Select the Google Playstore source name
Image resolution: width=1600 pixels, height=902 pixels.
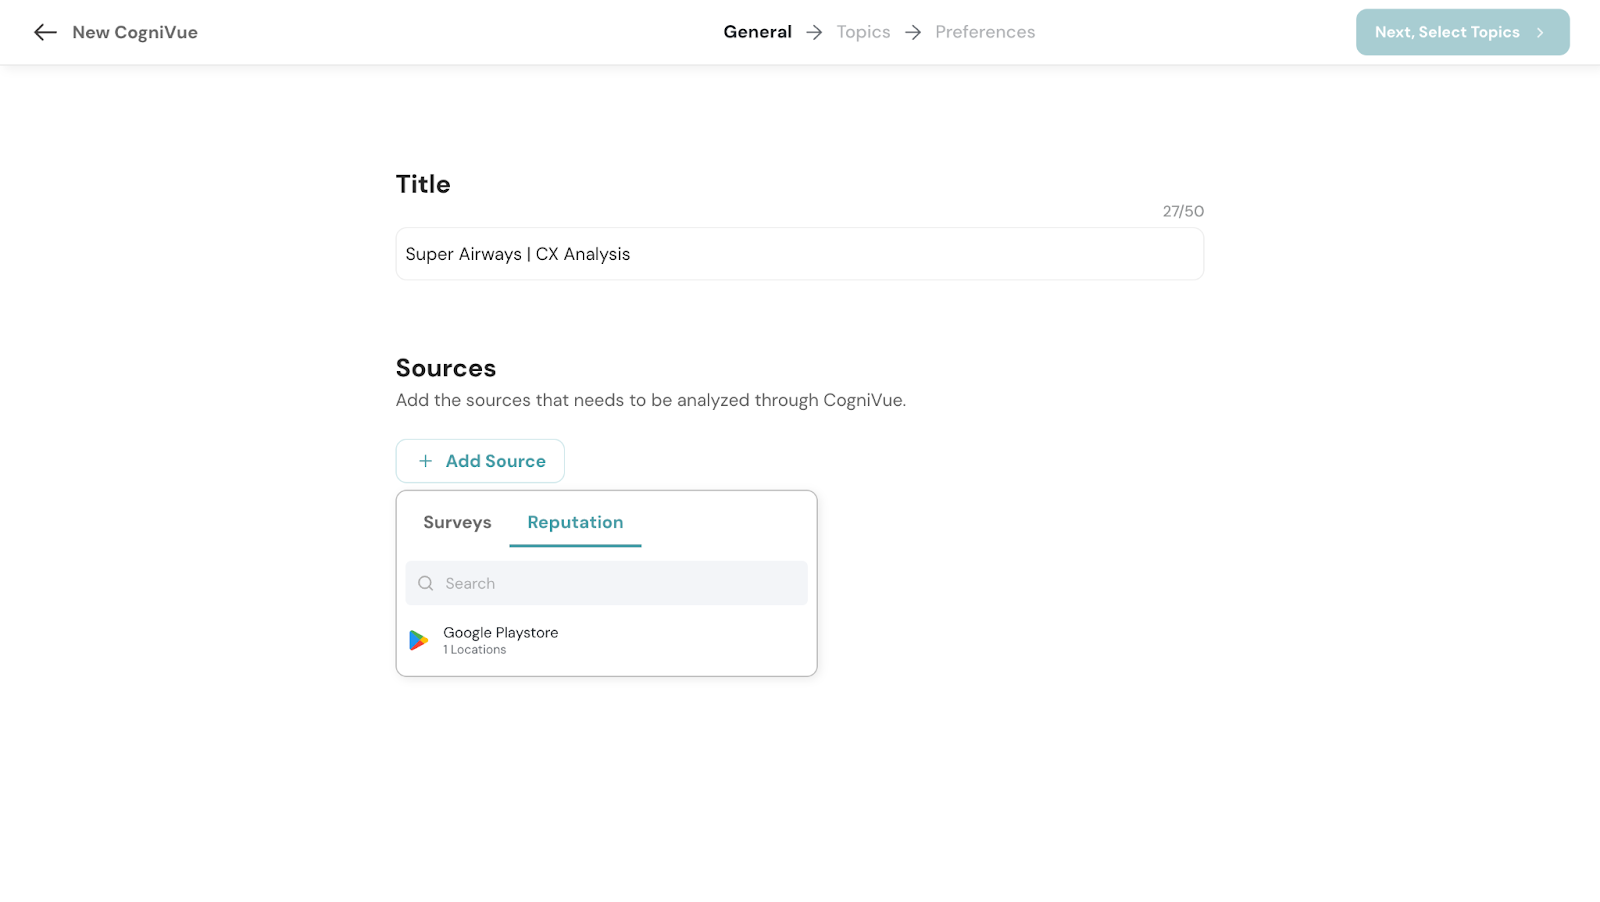pos(501,632)
